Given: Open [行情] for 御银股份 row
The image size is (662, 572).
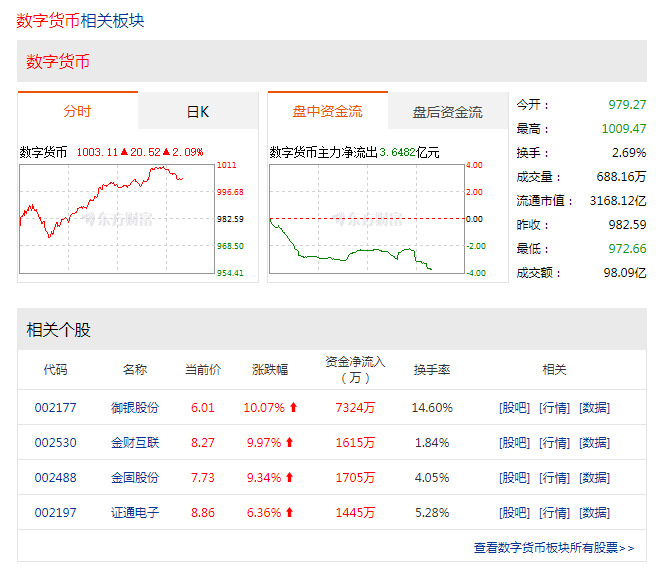Looking at the screenshot, I should pyautogui.click(x=554, y=408).
